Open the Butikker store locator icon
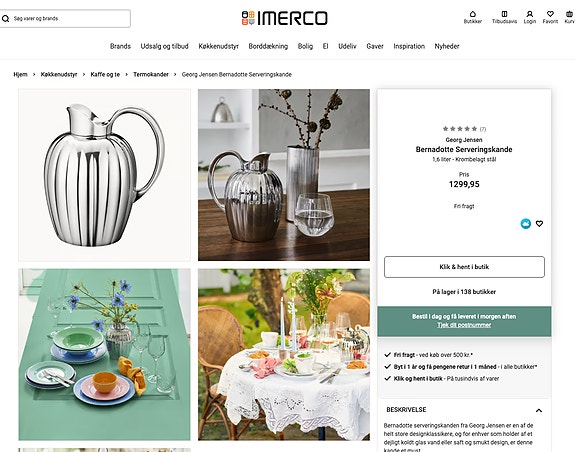 coord(473,14)
